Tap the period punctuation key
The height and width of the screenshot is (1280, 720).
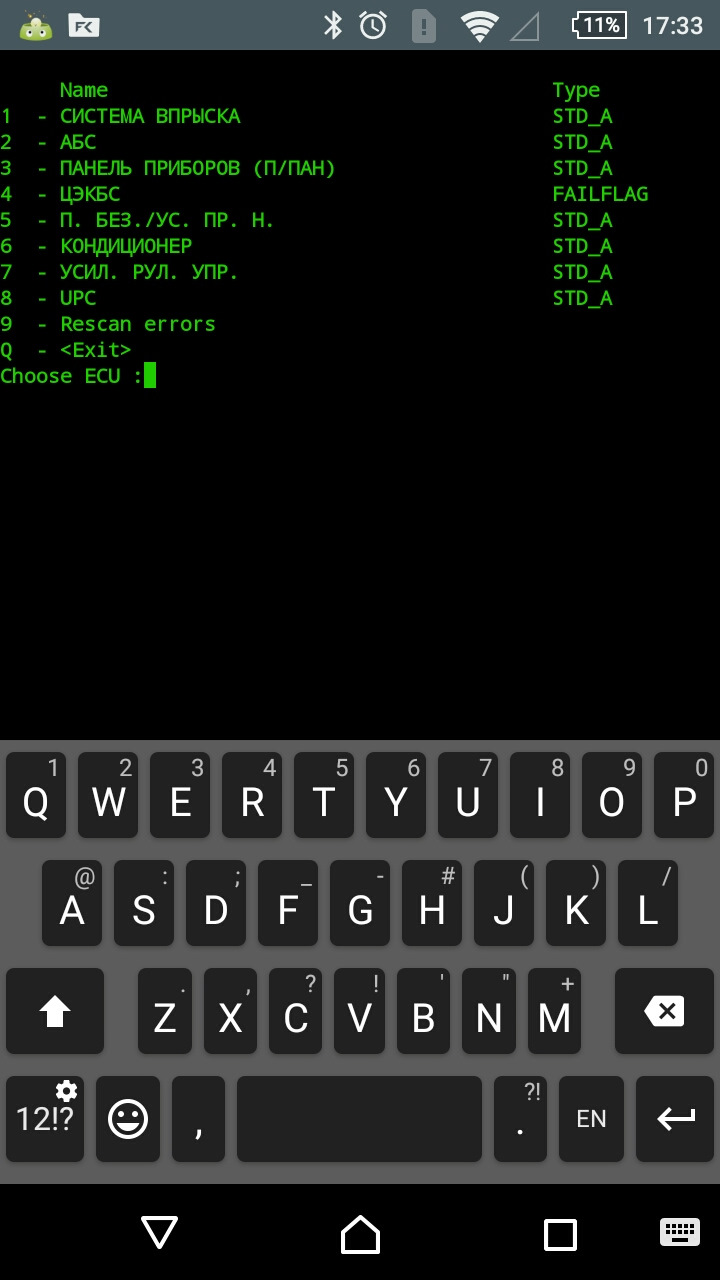(520, 1119)
